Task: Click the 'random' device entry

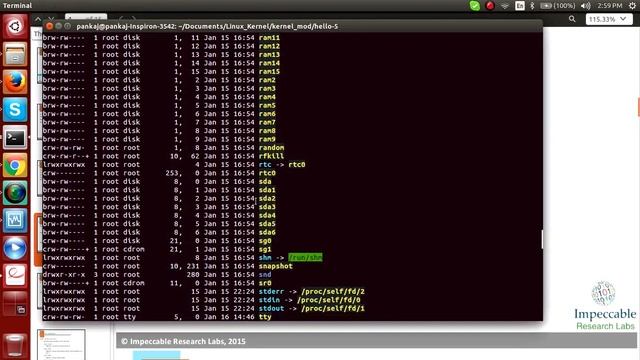Action: click(x=271, y=148)
